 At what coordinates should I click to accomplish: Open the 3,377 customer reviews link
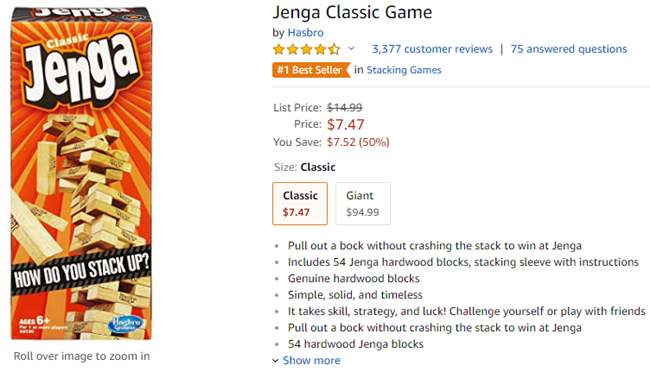432,49
